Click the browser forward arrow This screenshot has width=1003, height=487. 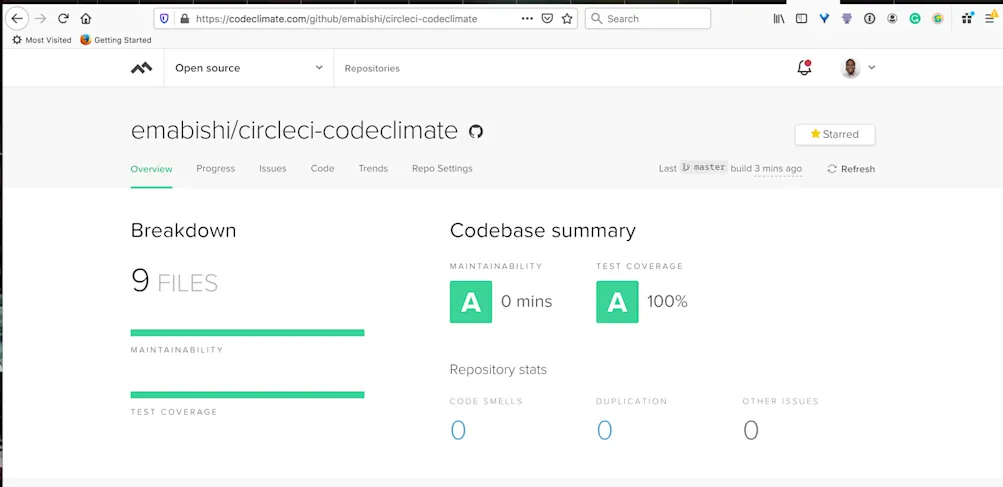[x=40, y=19]
